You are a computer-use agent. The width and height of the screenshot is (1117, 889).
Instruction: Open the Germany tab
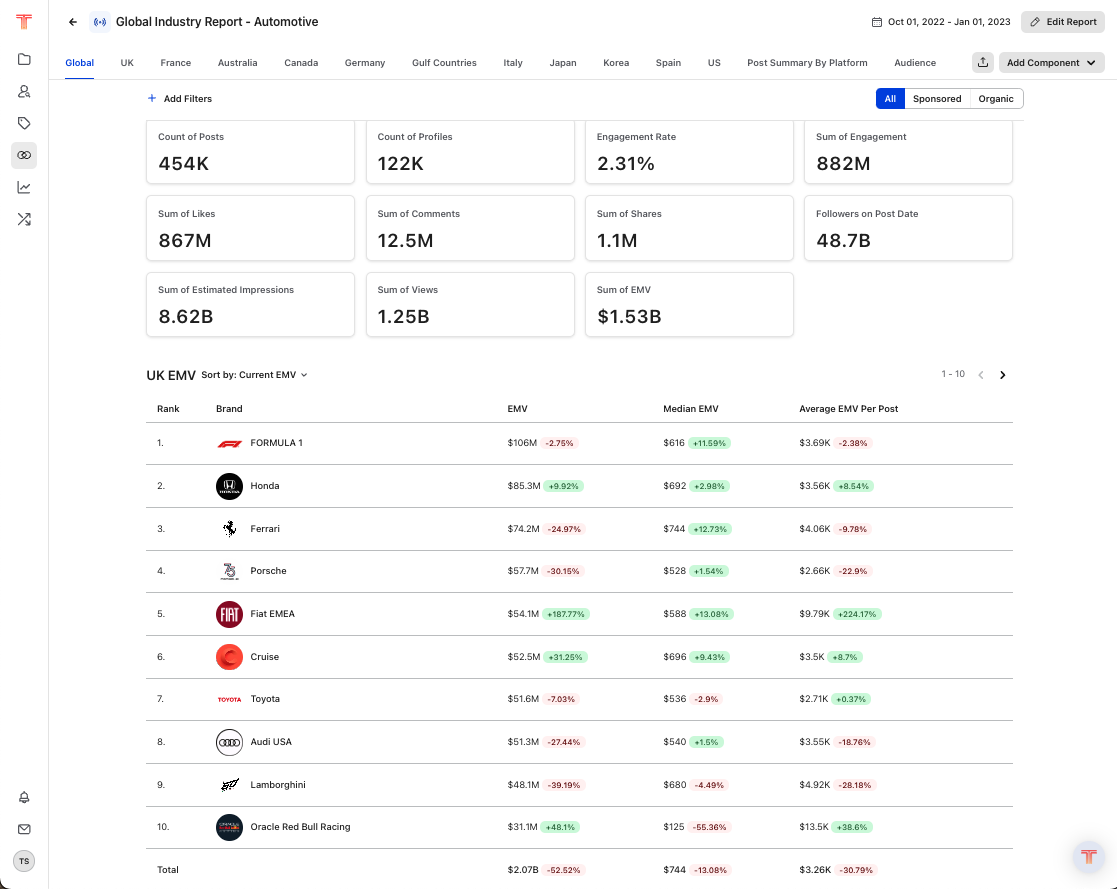point(365,63)
